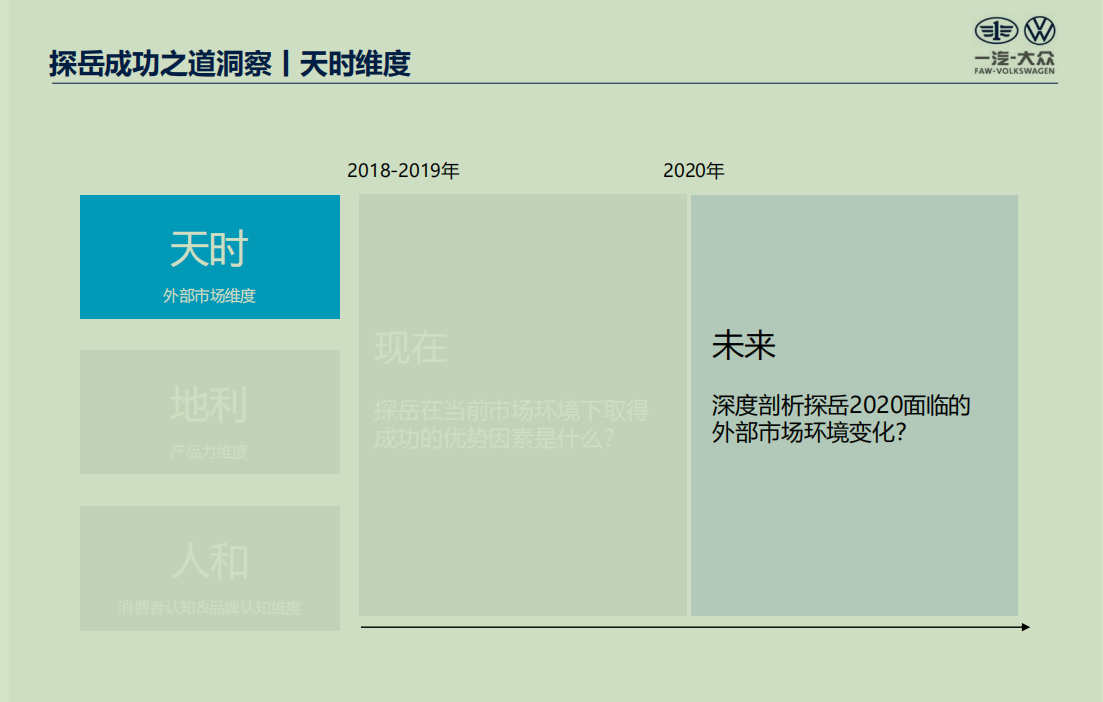Click the 外部市场维度 subtitle
Screen dimensions: 1103x702
[209, 296]
